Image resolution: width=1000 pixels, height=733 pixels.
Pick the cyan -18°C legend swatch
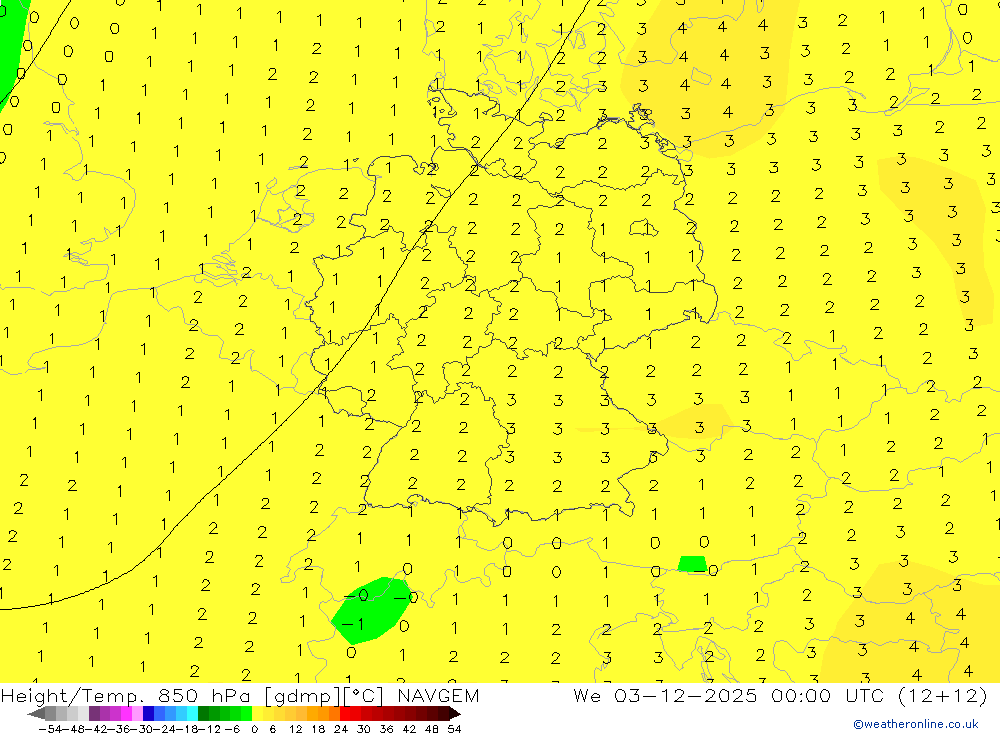click(x=193, y=714)
